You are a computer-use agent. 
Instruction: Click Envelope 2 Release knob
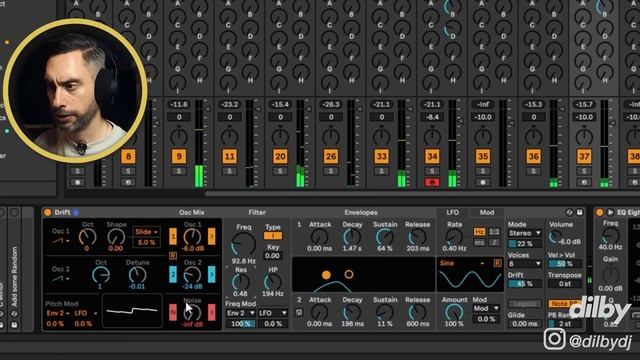click(417, 312)
